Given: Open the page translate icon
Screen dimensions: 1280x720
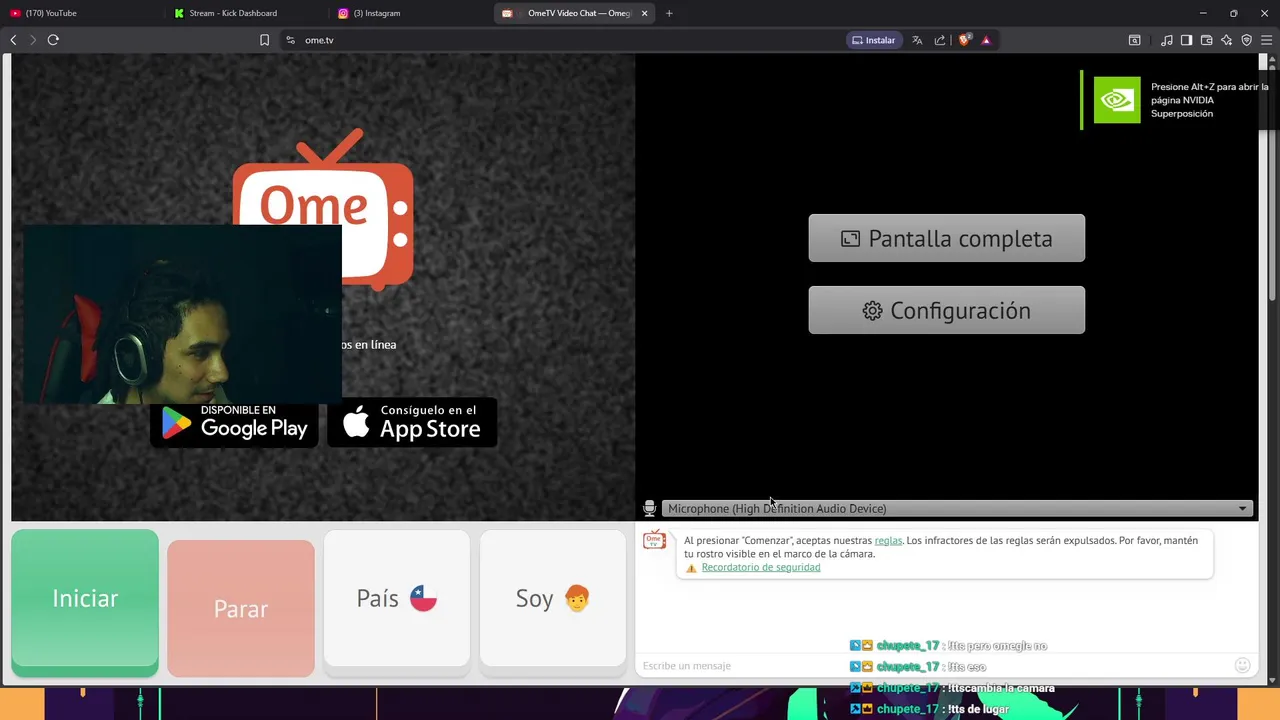Looking at the screenshot, I should point(917,40).
